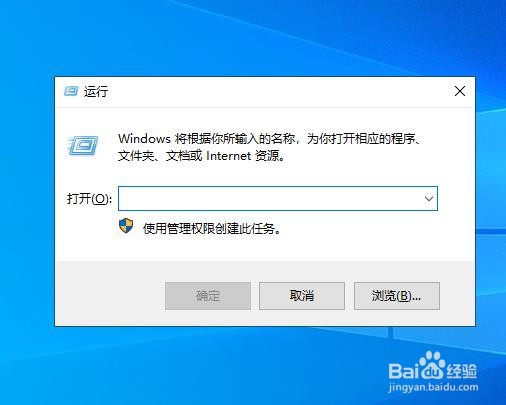
Task: Click the 运行 title text
Action: [x=96, y=91]
